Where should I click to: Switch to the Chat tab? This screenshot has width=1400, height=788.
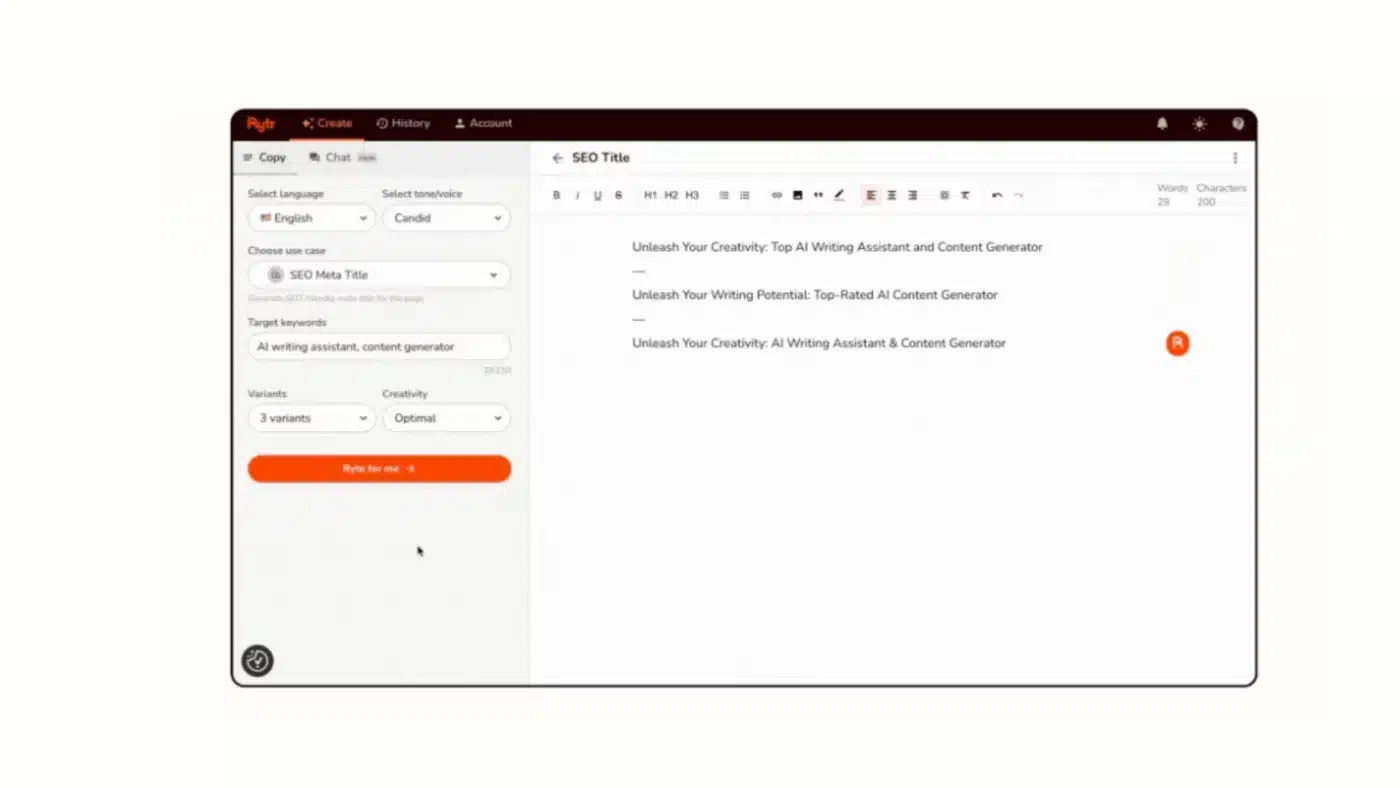click(343, 158)
